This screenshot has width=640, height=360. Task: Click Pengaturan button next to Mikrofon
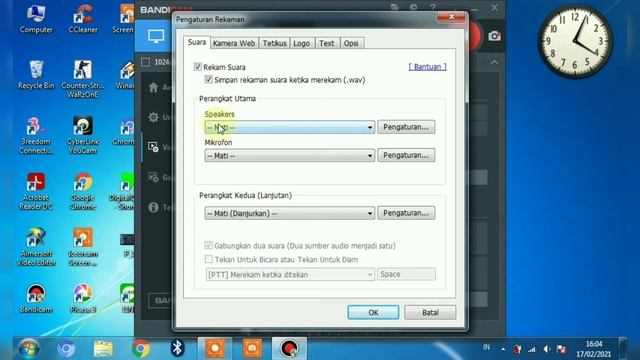point(406,155)
